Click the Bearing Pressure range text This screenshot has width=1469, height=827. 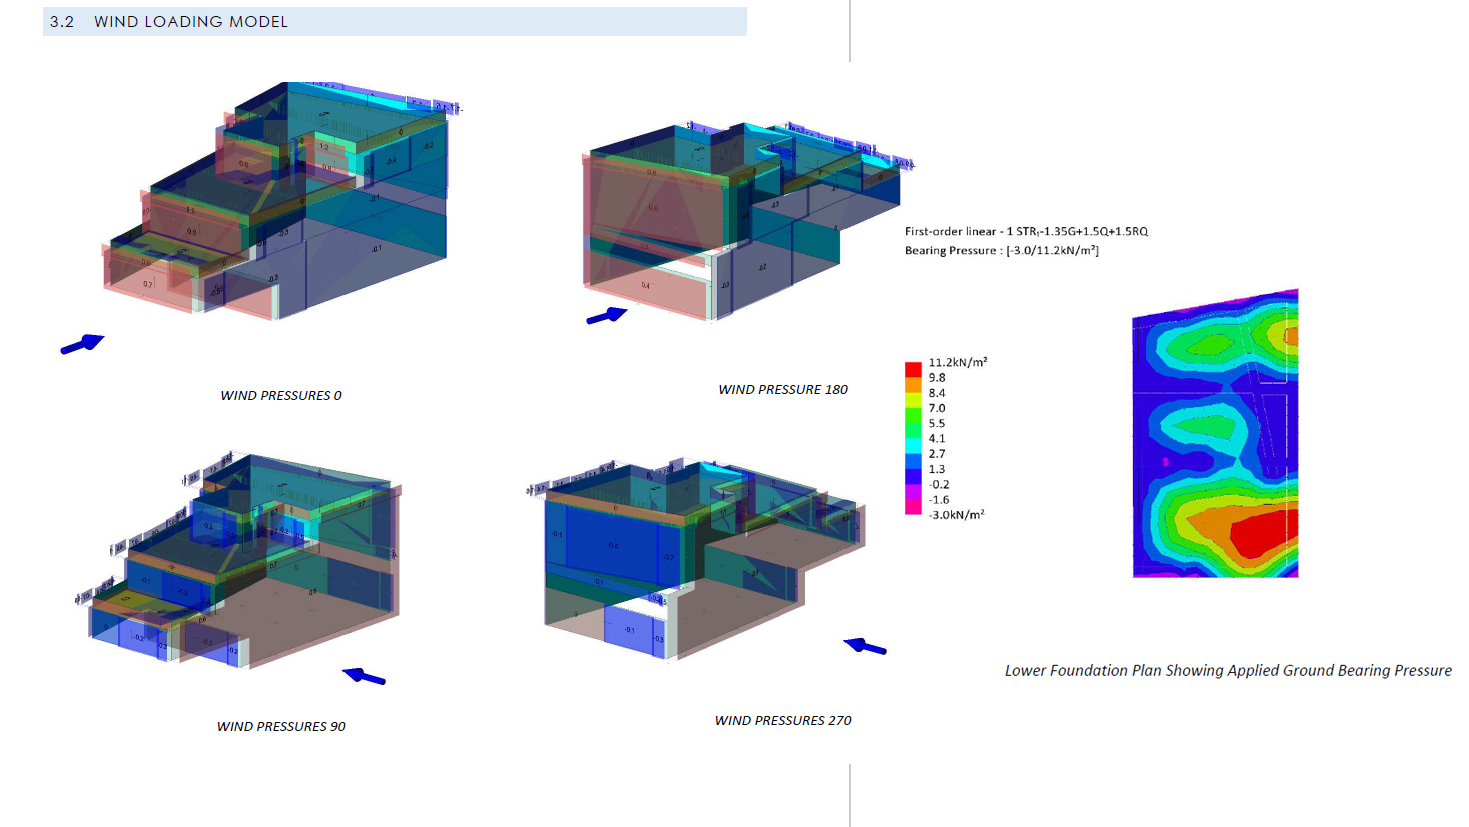(1002, 251)
